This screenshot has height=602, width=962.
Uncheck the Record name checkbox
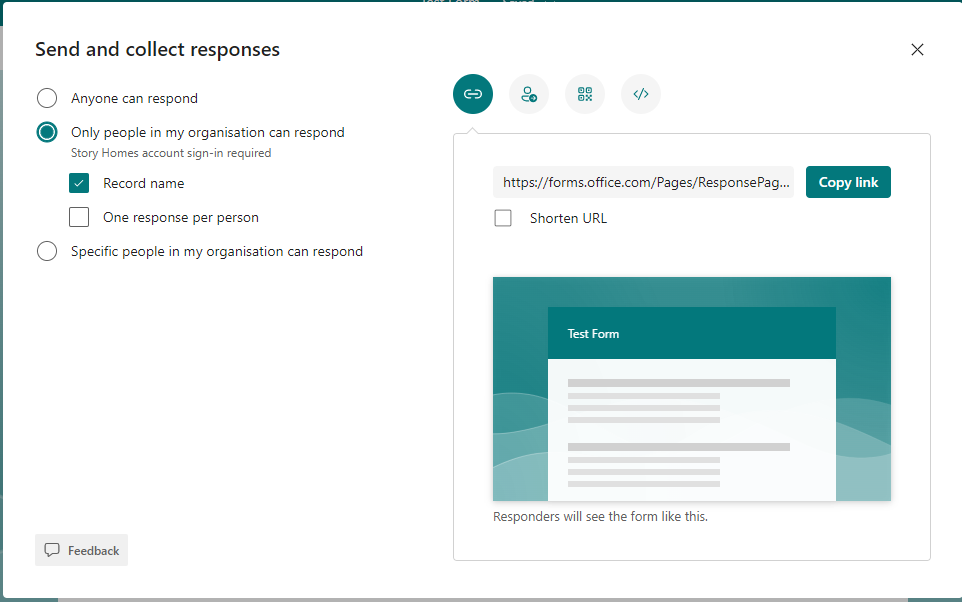pyautogui.click(x=79, y=183)
